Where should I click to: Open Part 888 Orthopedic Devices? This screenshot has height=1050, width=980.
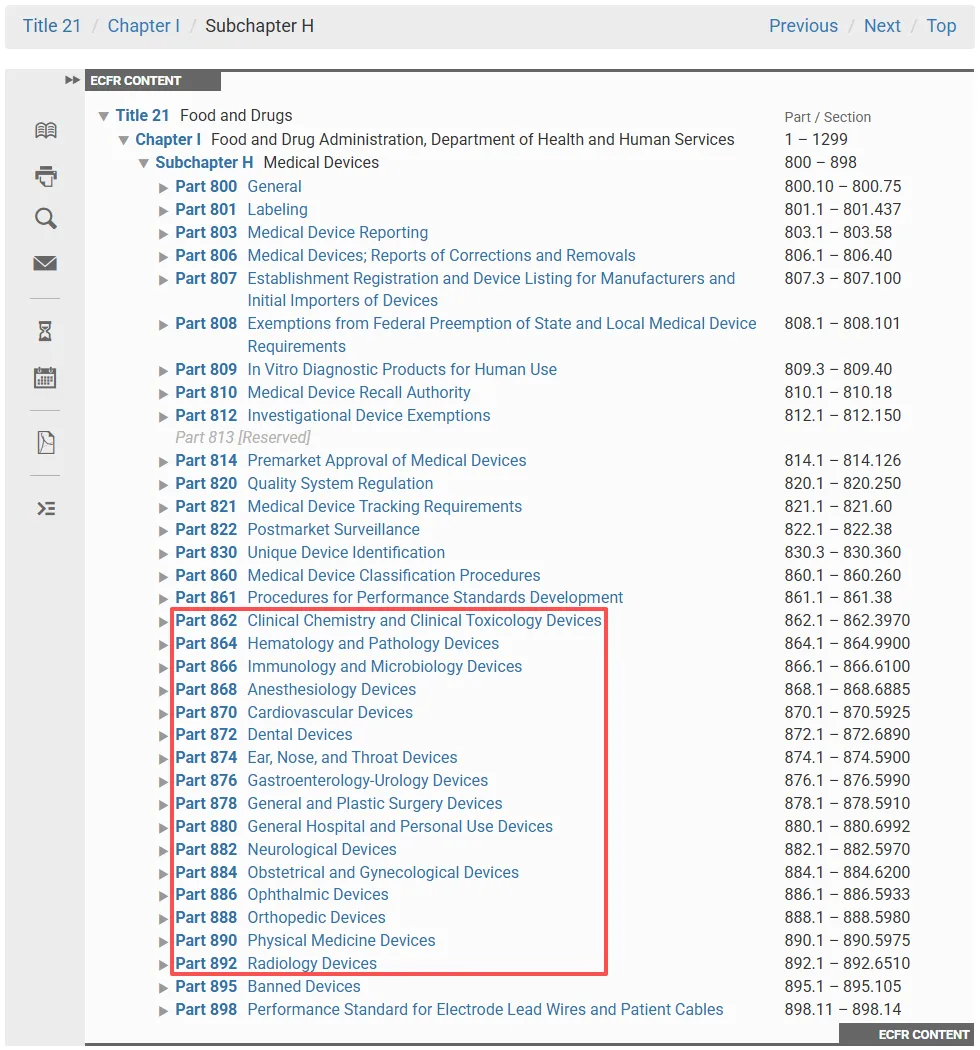point(281,917)
